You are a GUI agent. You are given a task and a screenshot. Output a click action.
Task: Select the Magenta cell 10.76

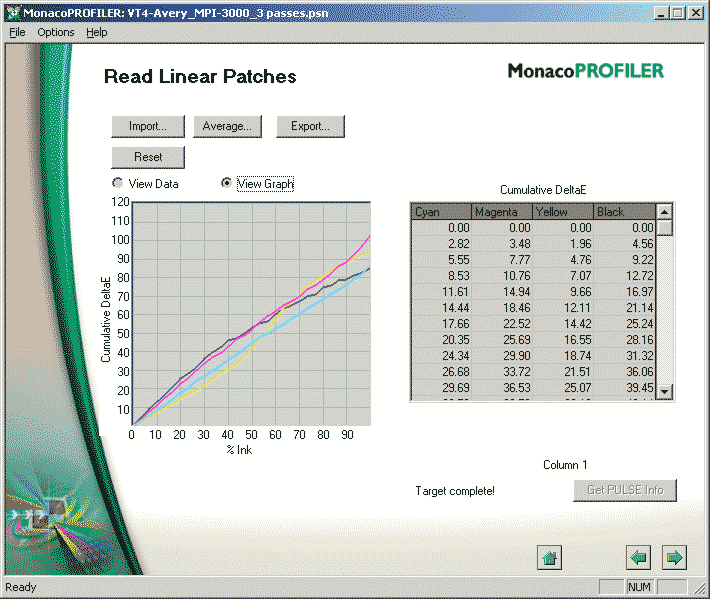[x=502, y=276]
